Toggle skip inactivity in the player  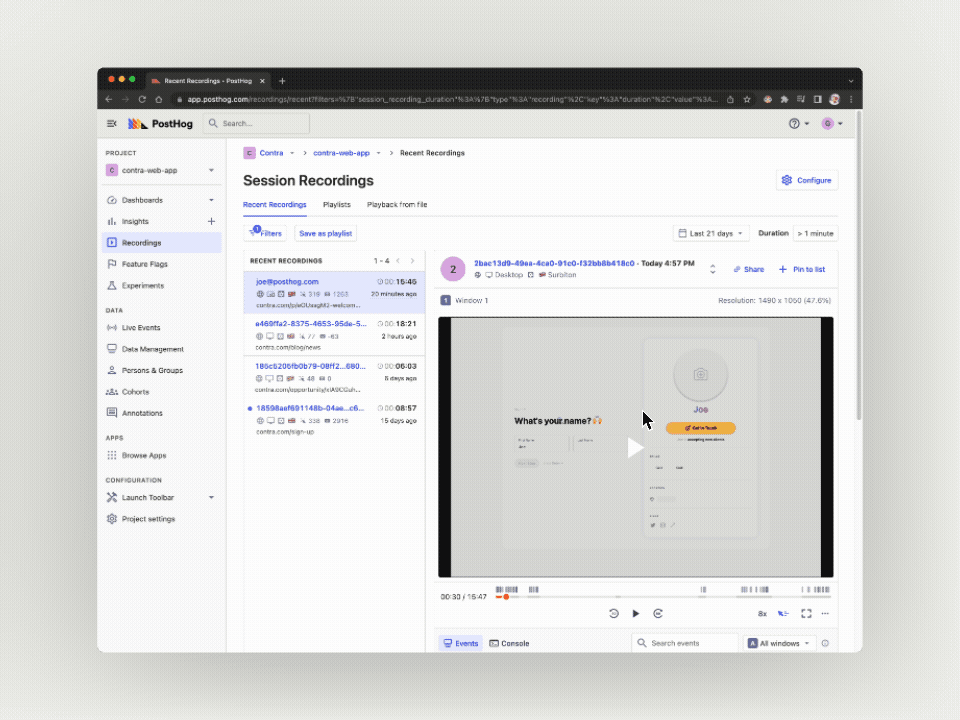click(x=784, y=613)
